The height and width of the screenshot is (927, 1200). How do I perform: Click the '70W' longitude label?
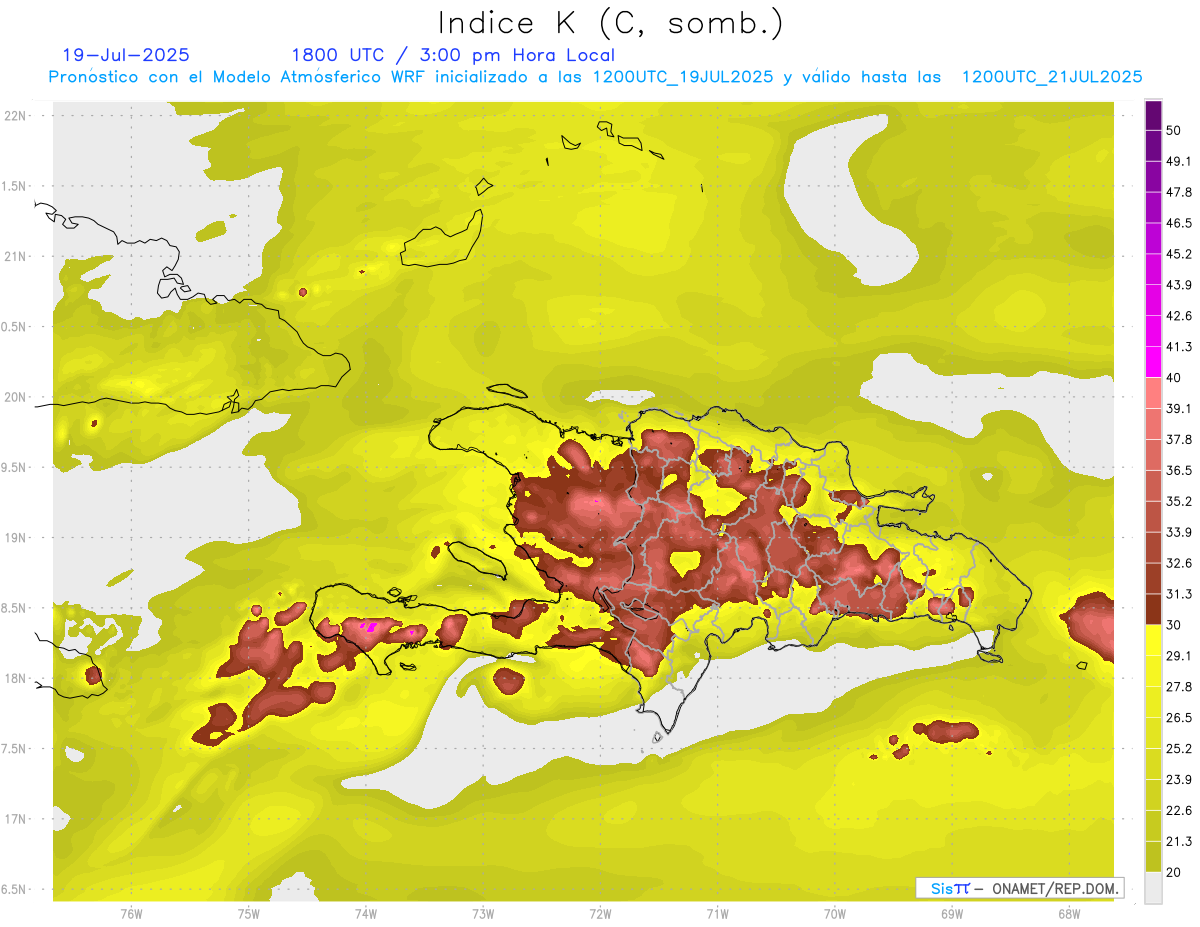point(835,914)
